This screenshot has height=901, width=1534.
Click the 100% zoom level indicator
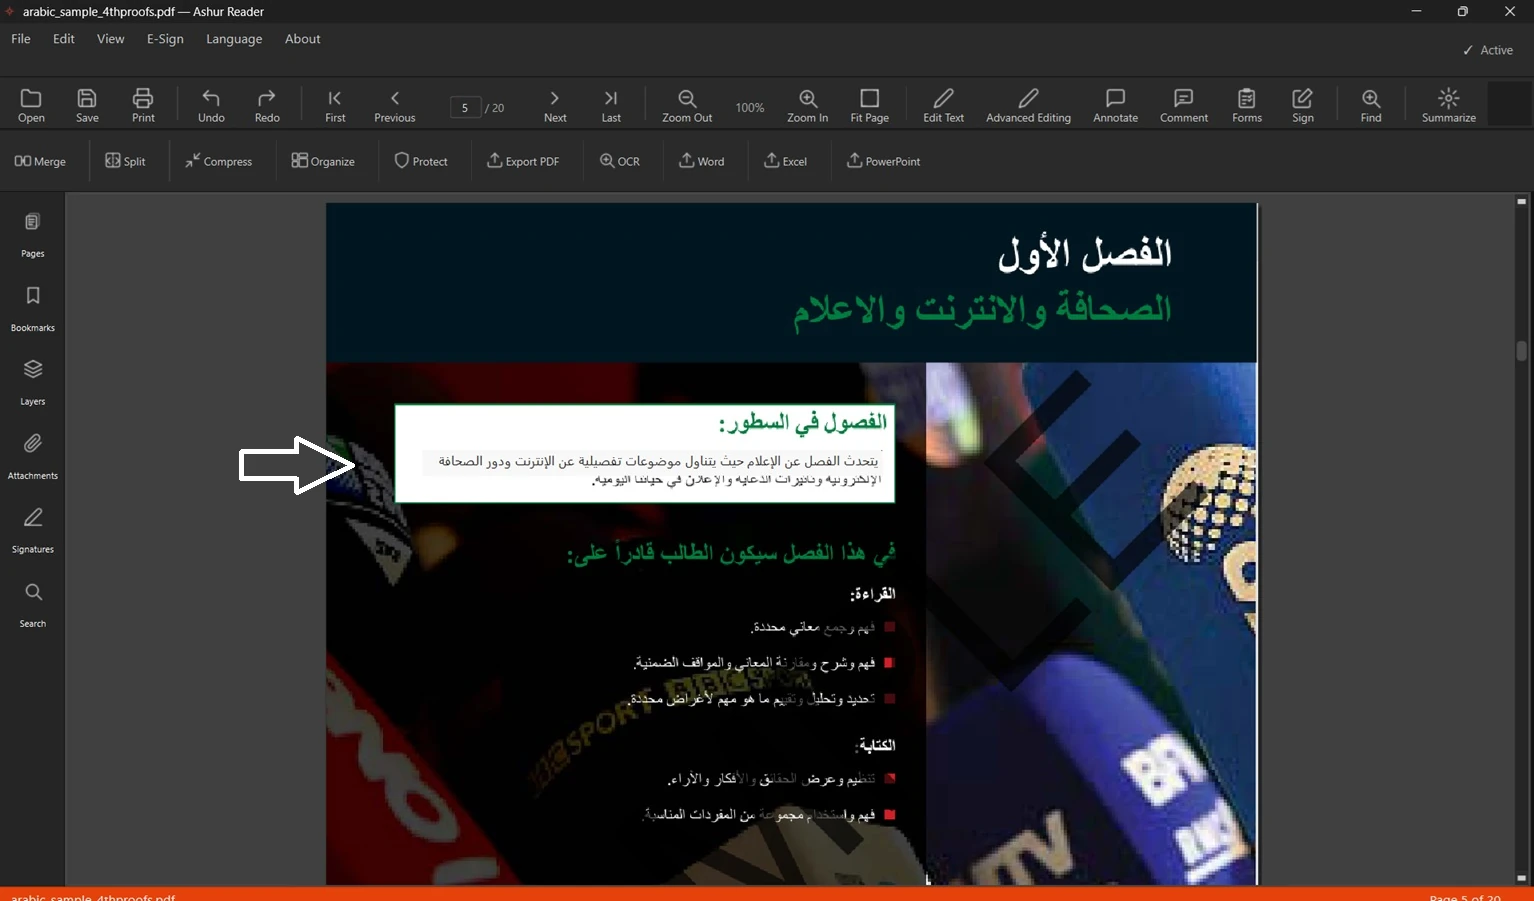[x=750, y=107]
